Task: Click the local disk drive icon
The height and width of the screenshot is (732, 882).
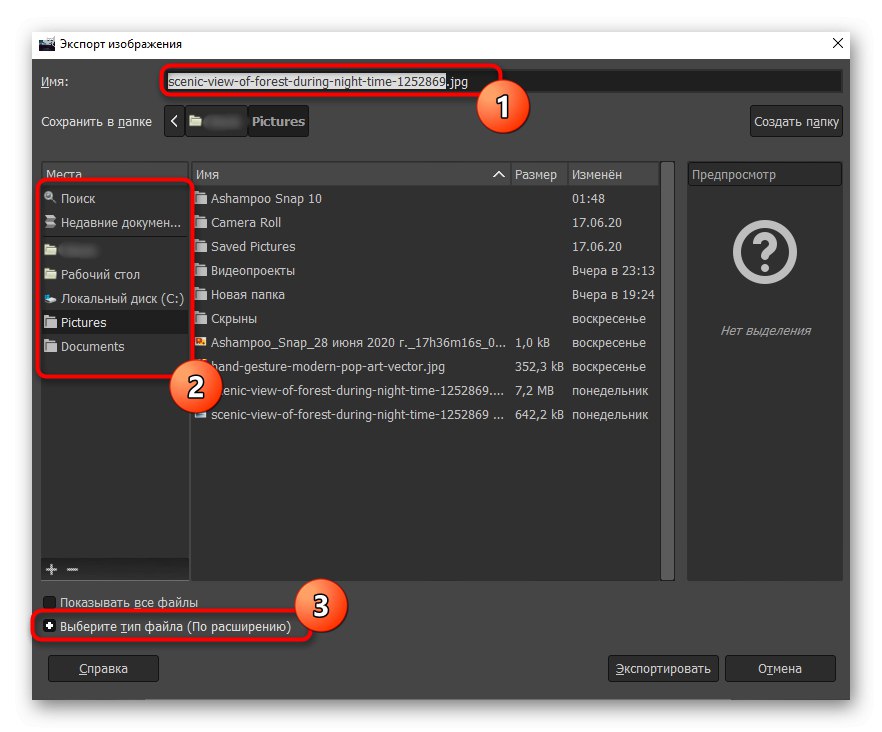Action: pos(50,298)
